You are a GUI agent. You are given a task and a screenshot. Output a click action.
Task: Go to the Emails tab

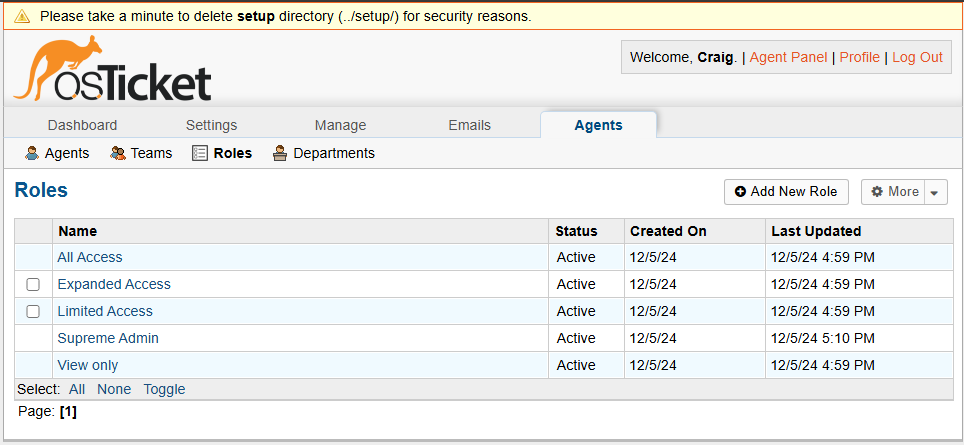point(469,125)
